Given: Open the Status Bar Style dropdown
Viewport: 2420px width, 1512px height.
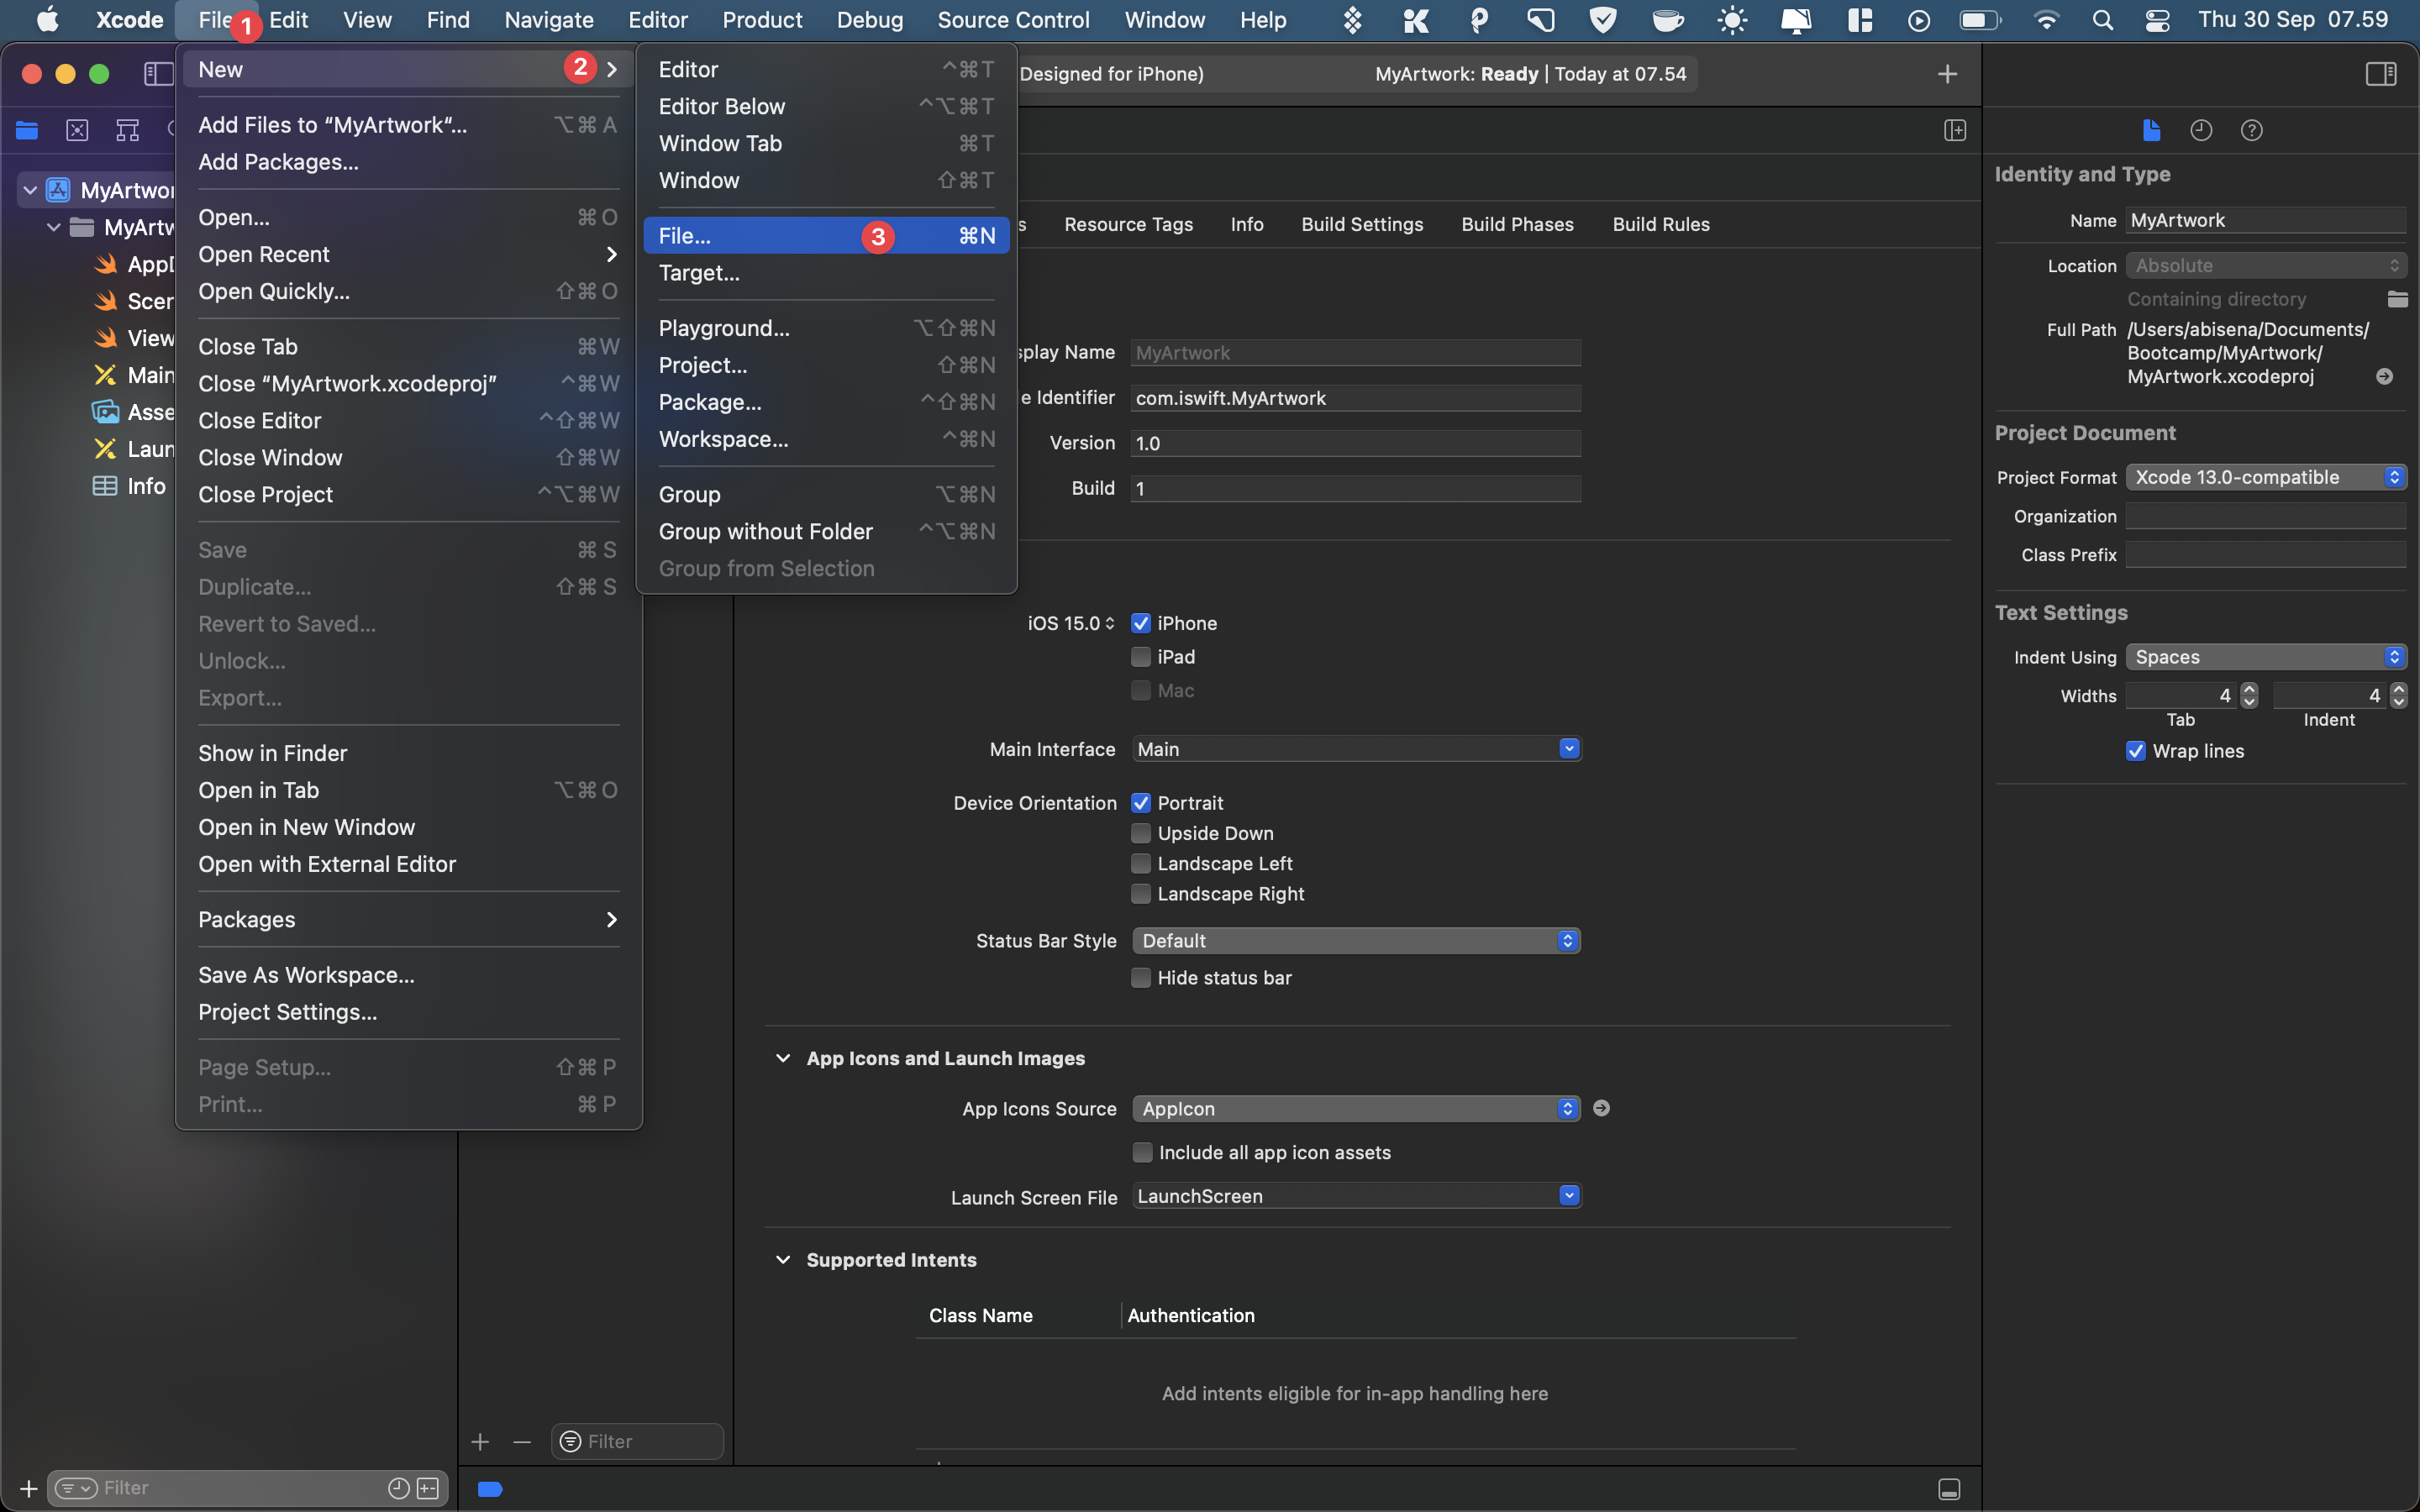Looking at the screenshot, I should point(1356,941).
